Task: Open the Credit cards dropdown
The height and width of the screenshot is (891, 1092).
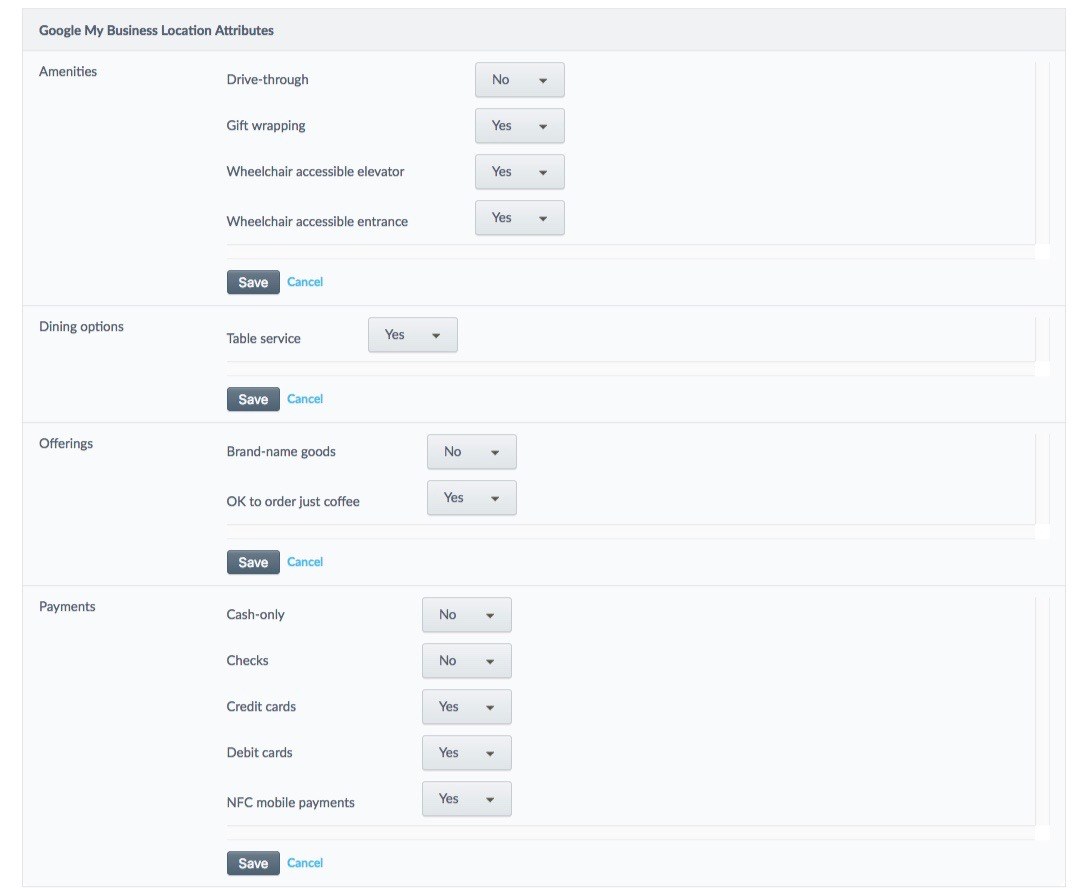Action: tap(466, 707)
